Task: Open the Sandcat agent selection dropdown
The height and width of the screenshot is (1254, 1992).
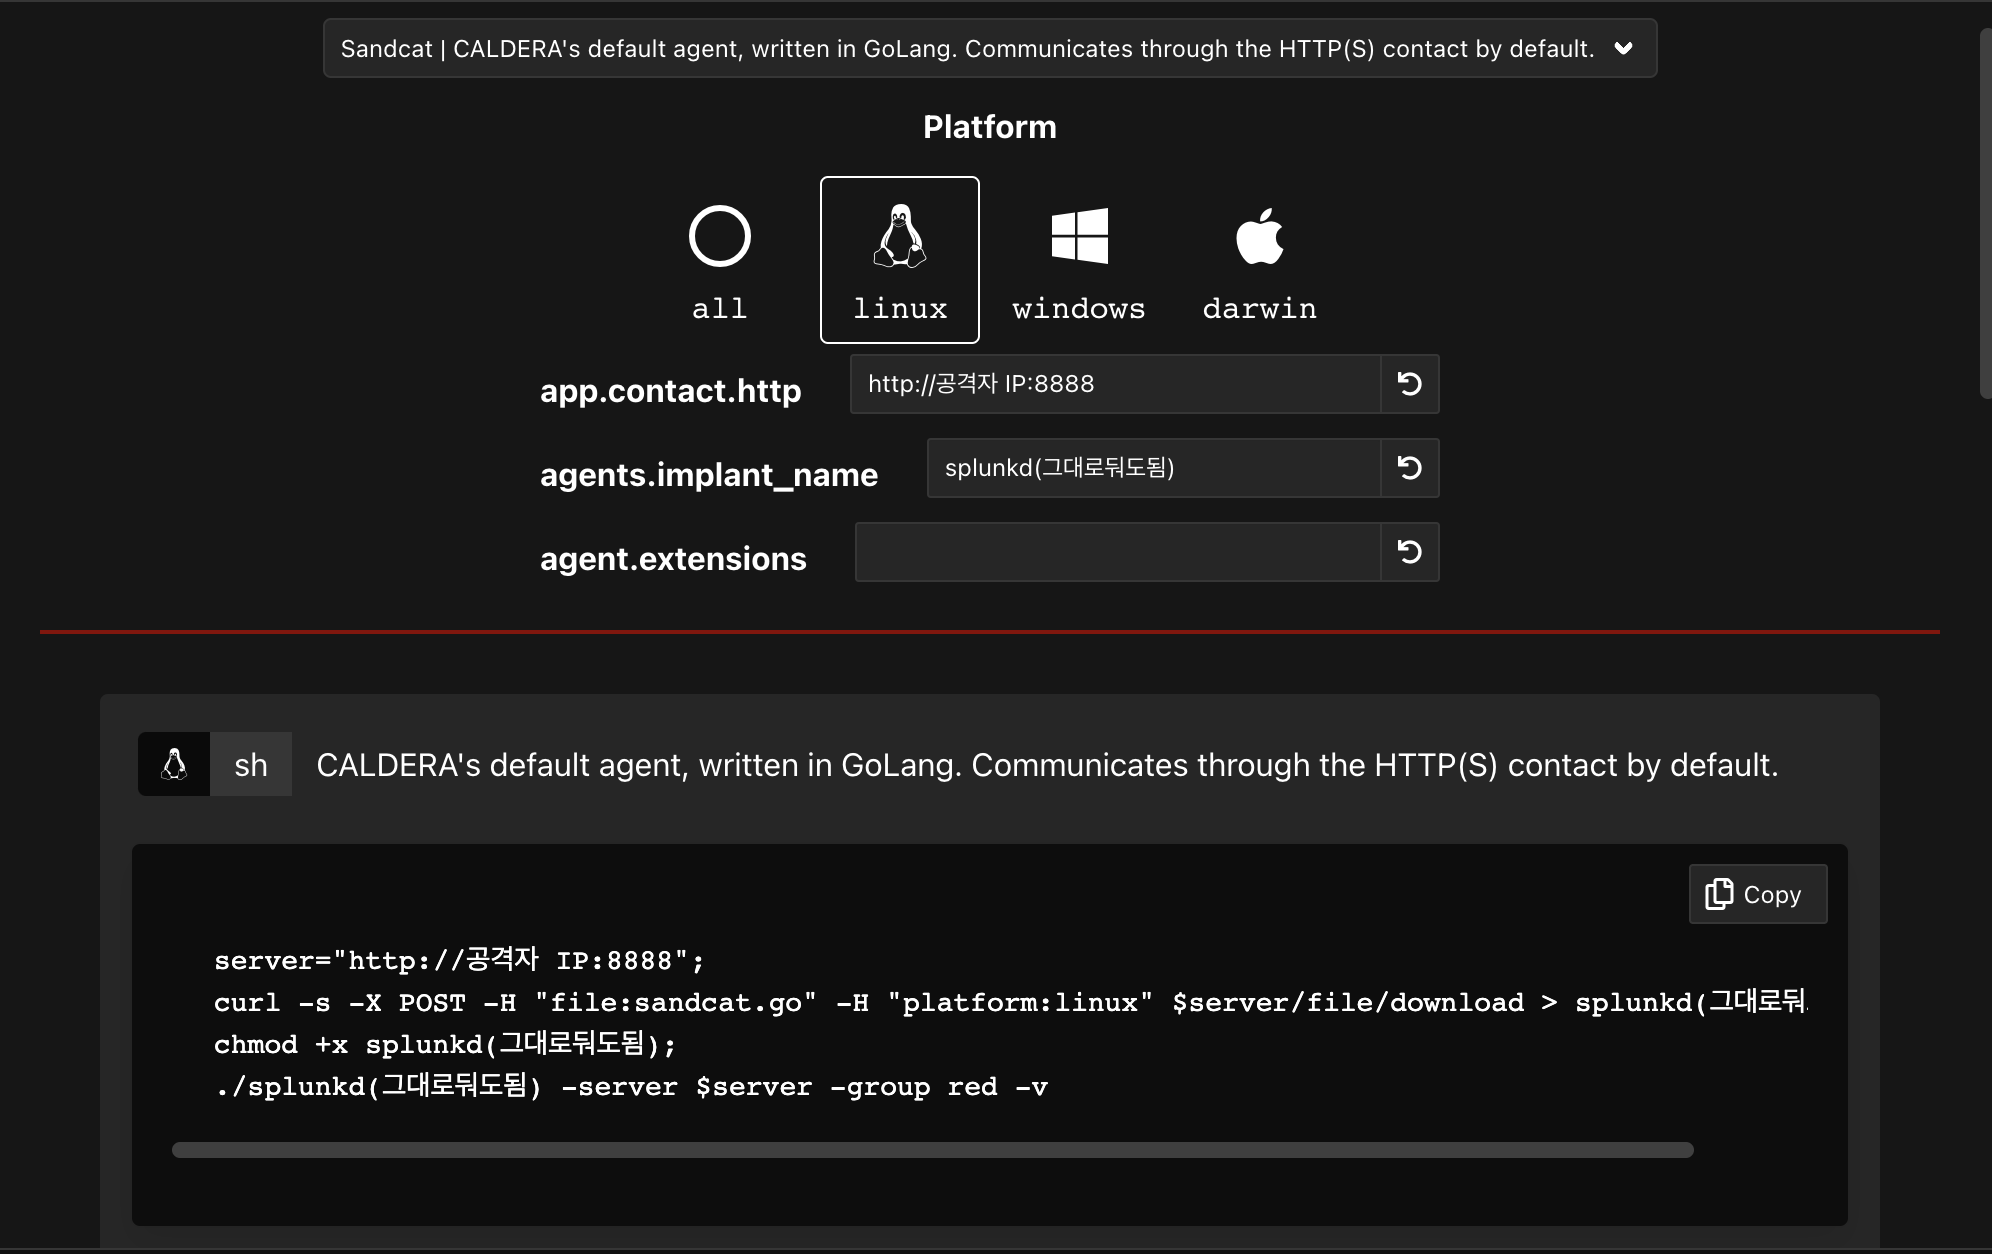Action: click(968, 49)
